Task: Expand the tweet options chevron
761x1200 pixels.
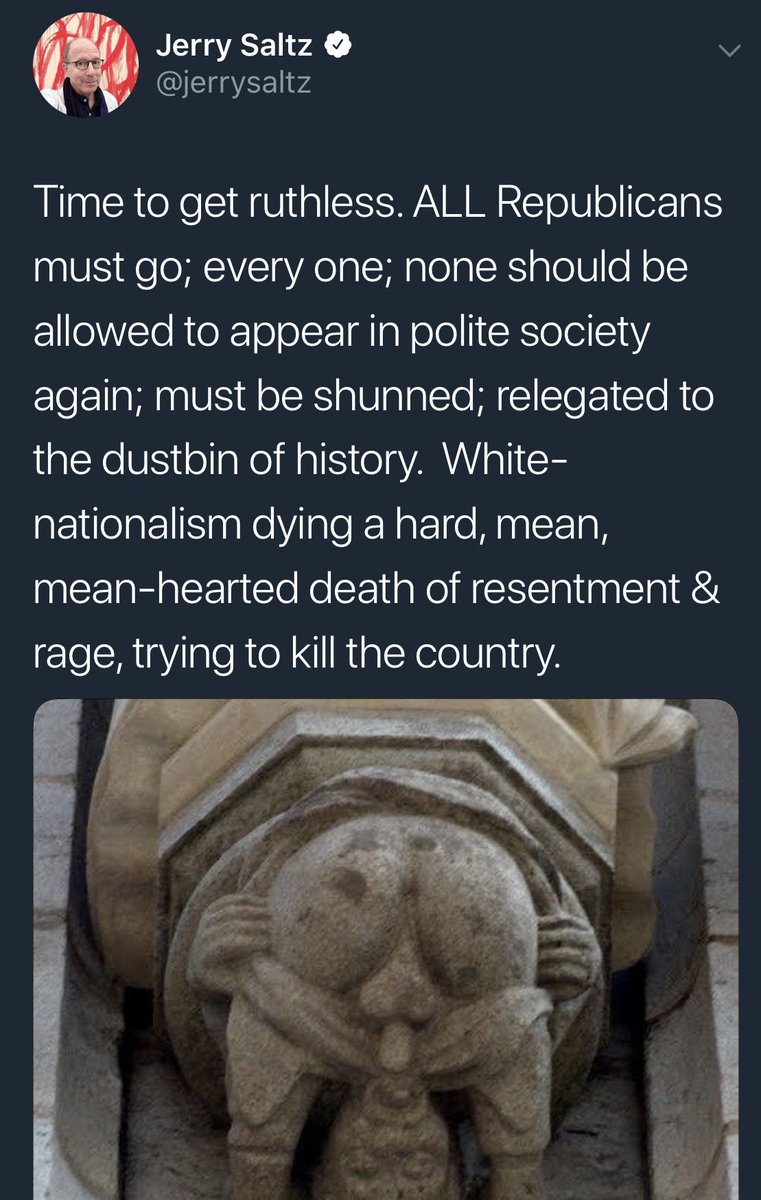Action: pos(730,49)
